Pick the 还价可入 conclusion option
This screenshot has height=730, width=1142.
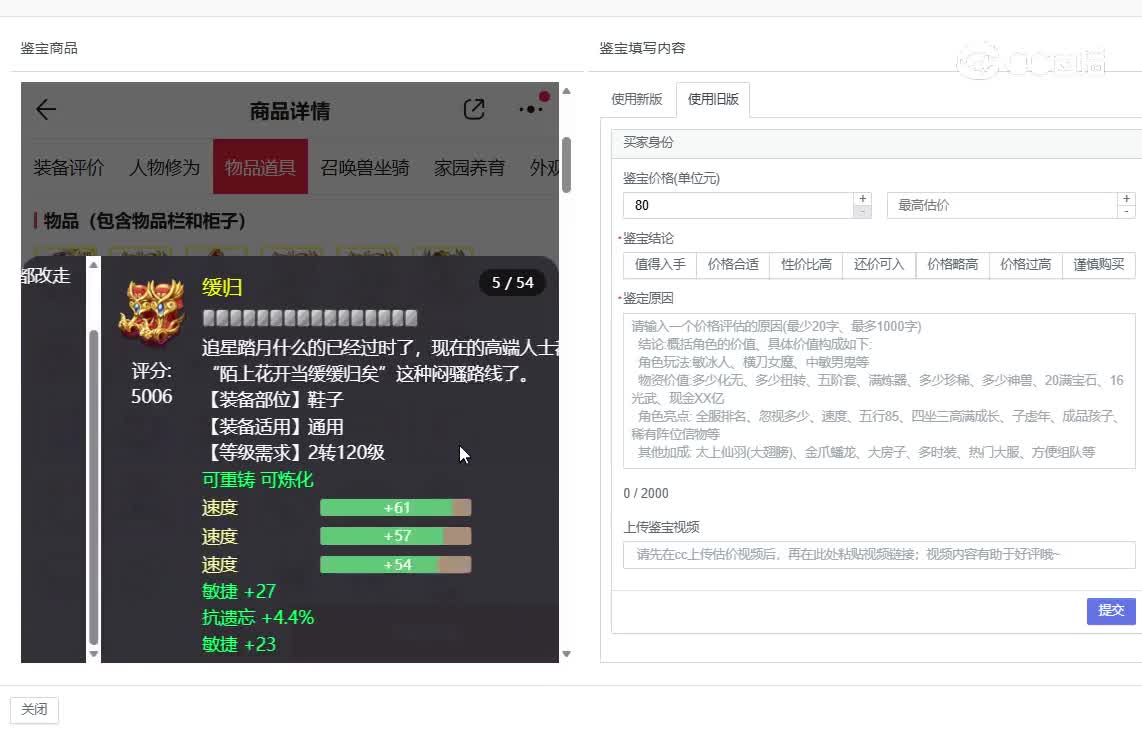[879, 265]
